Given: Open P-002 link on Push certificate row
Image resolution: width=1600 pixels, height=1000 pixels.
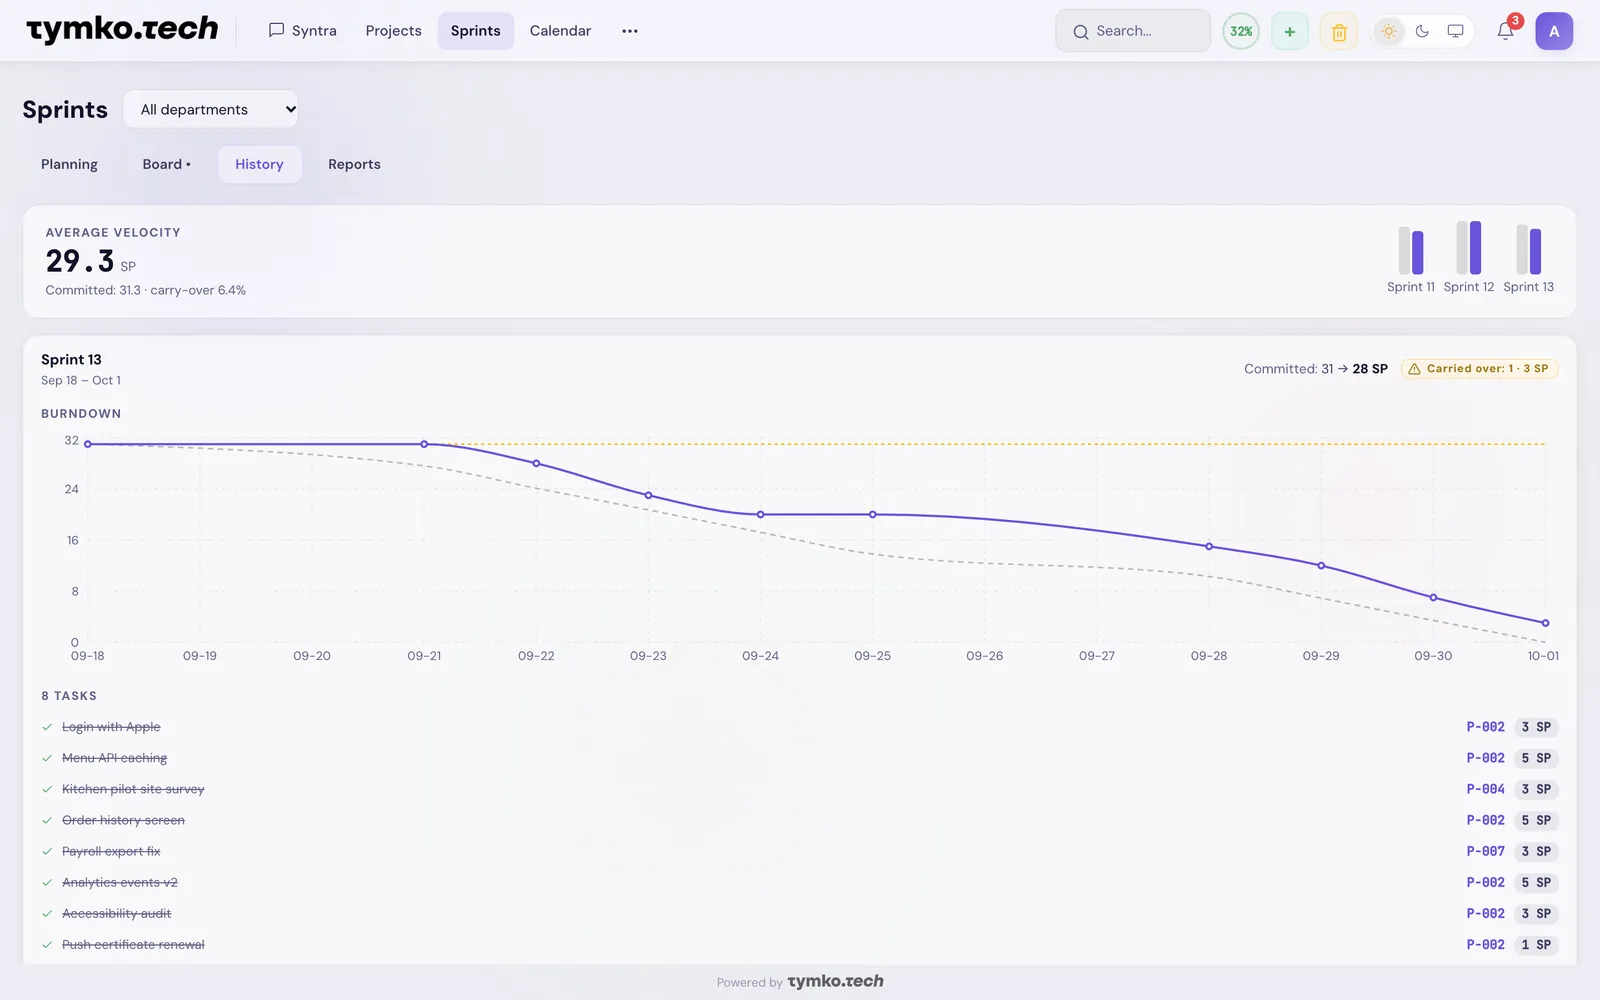Looking at the screenshot, I should [1485, 944].
